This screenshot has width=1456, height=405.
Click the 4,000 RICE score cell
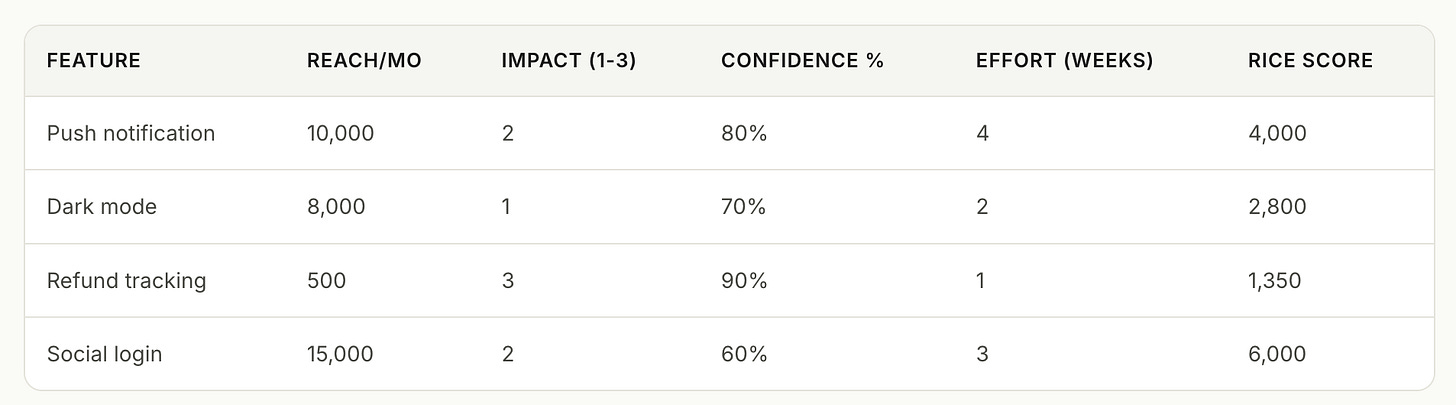(x=1277, y=133)
